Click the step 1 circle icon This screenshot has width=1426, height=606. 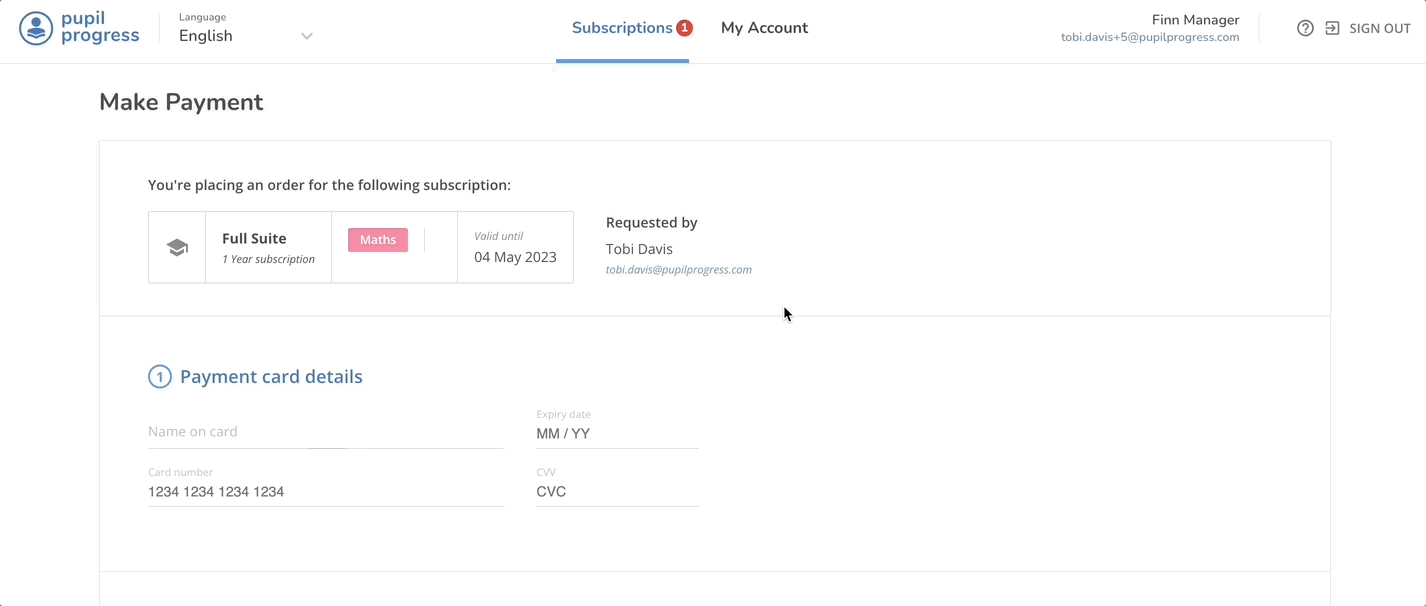(159, 377)
